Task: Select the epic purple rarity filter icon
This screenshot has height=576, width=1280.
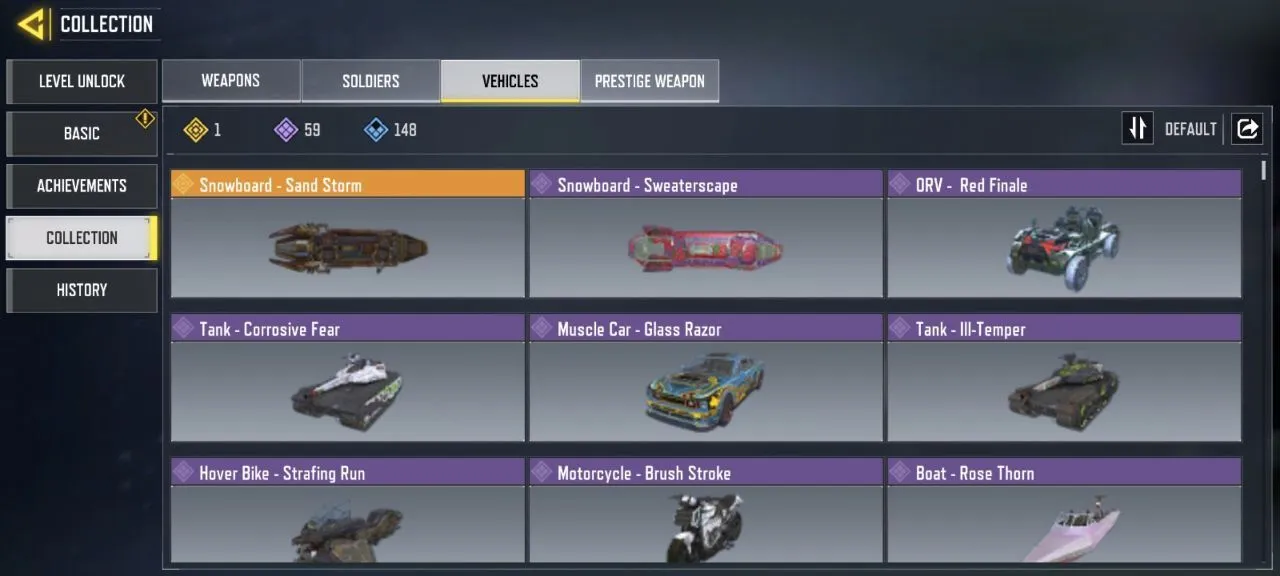Action: (286, 129)
